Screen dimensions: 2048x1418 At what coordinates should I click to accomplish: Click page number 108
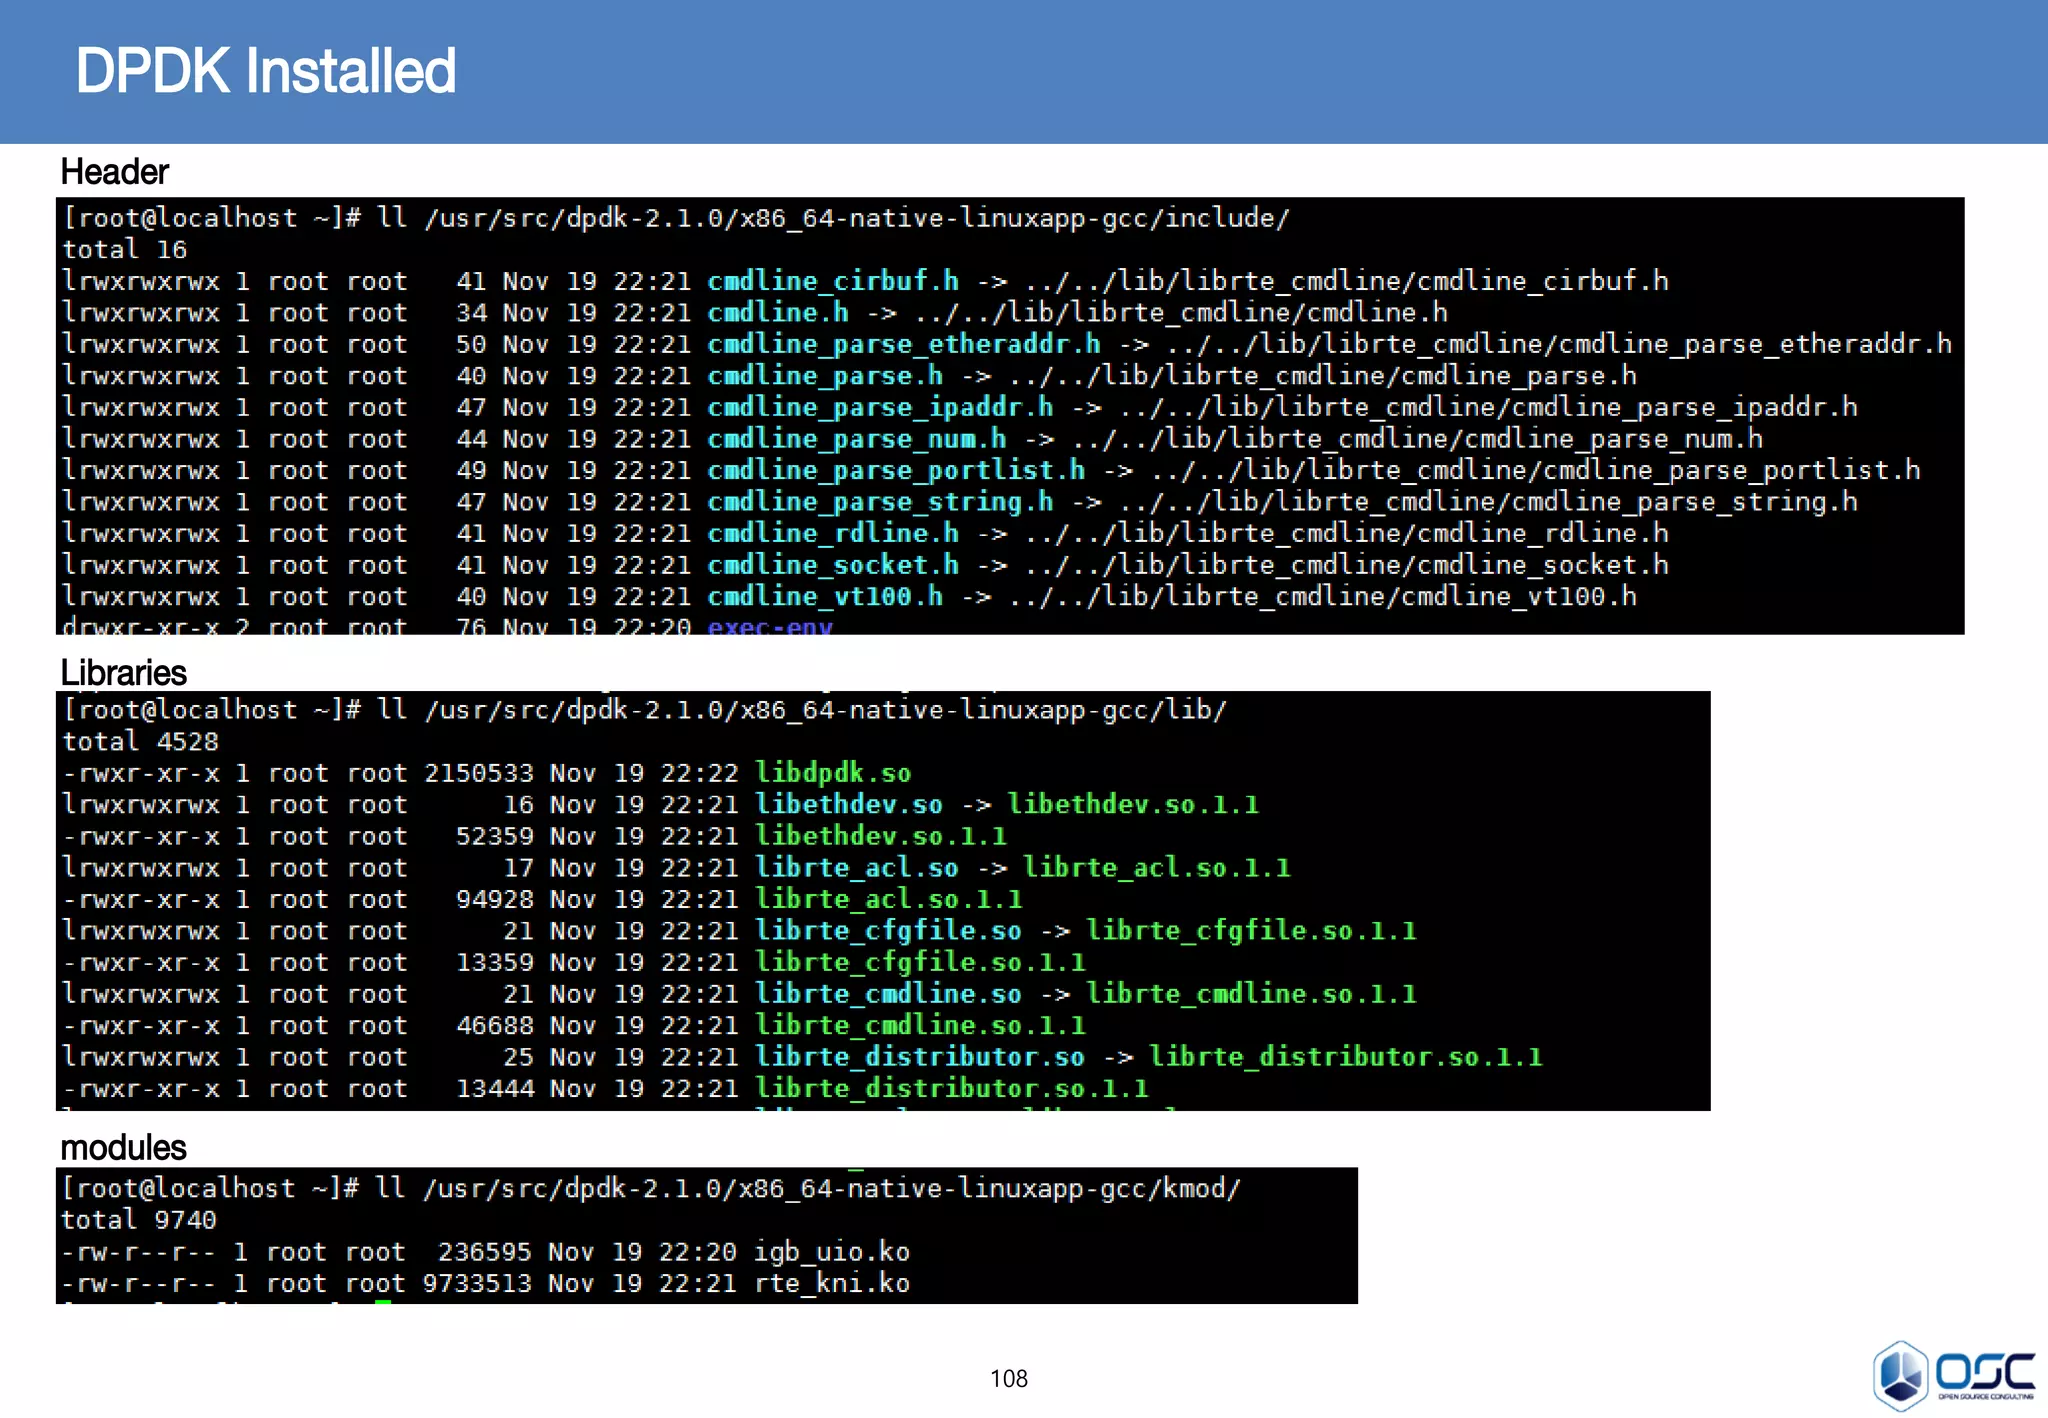(1008, 1379)
